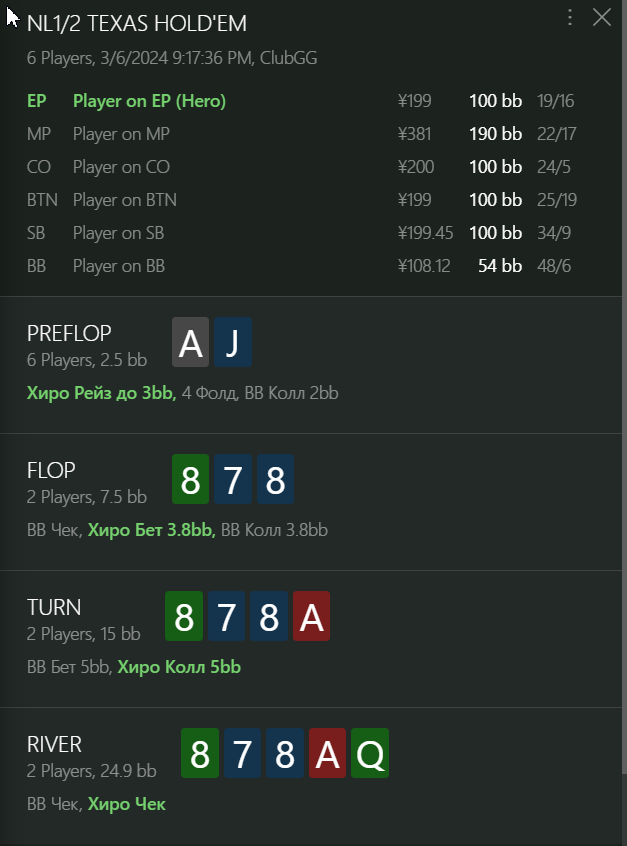627x846 pixels.
Task: Select the red Ace card in river row
Action: (x=328, y=753)
